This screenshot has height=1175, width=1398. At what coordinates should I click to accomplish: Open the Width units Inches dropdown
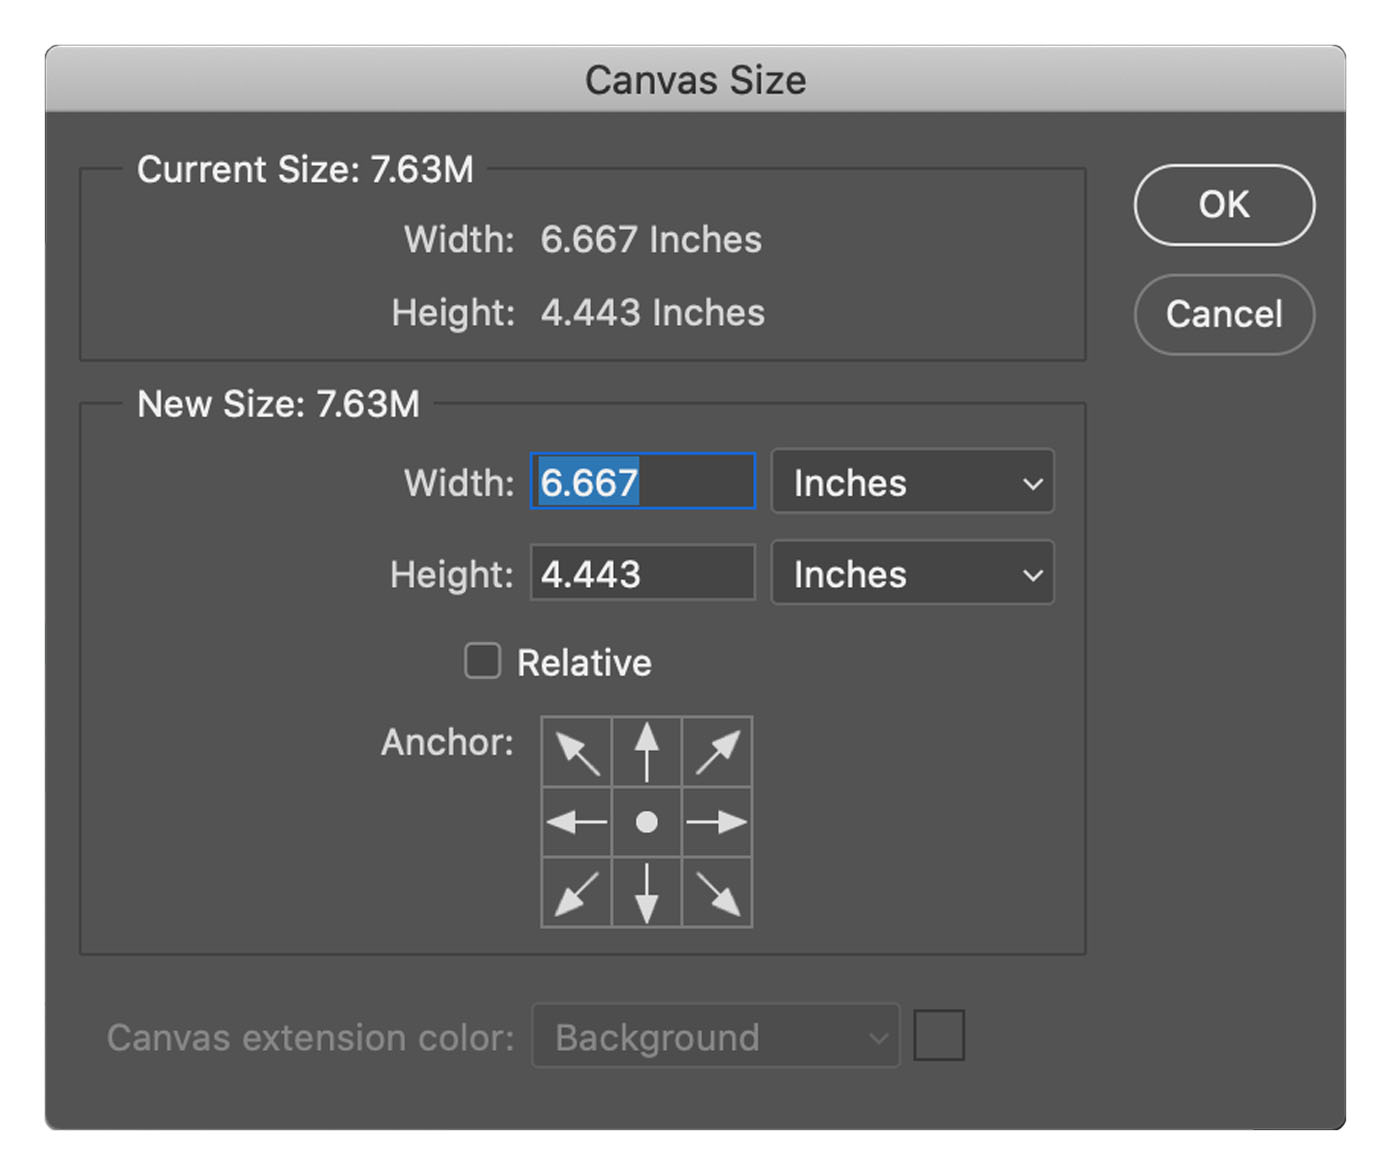(x=912, y=482)
